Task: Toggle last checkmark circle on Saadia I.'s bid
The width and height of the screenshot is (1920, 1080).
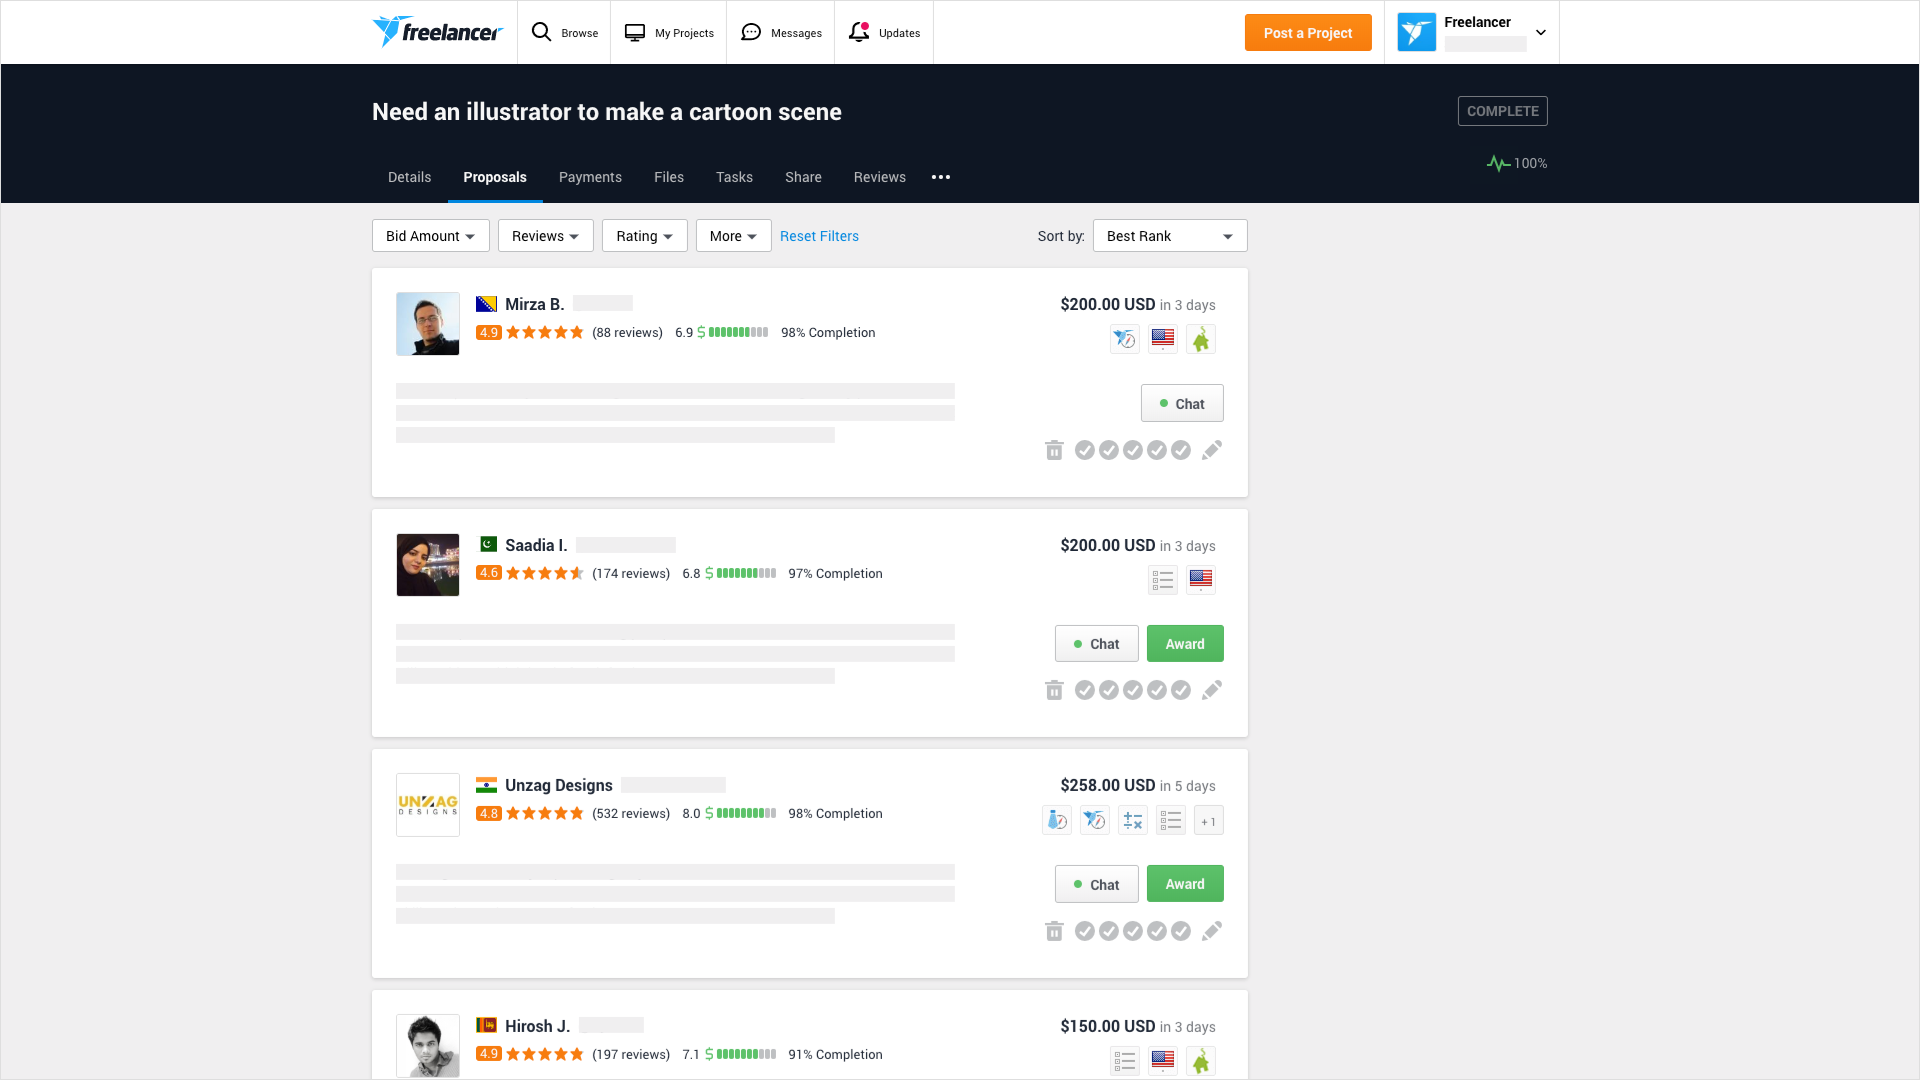Action: 1181,690
